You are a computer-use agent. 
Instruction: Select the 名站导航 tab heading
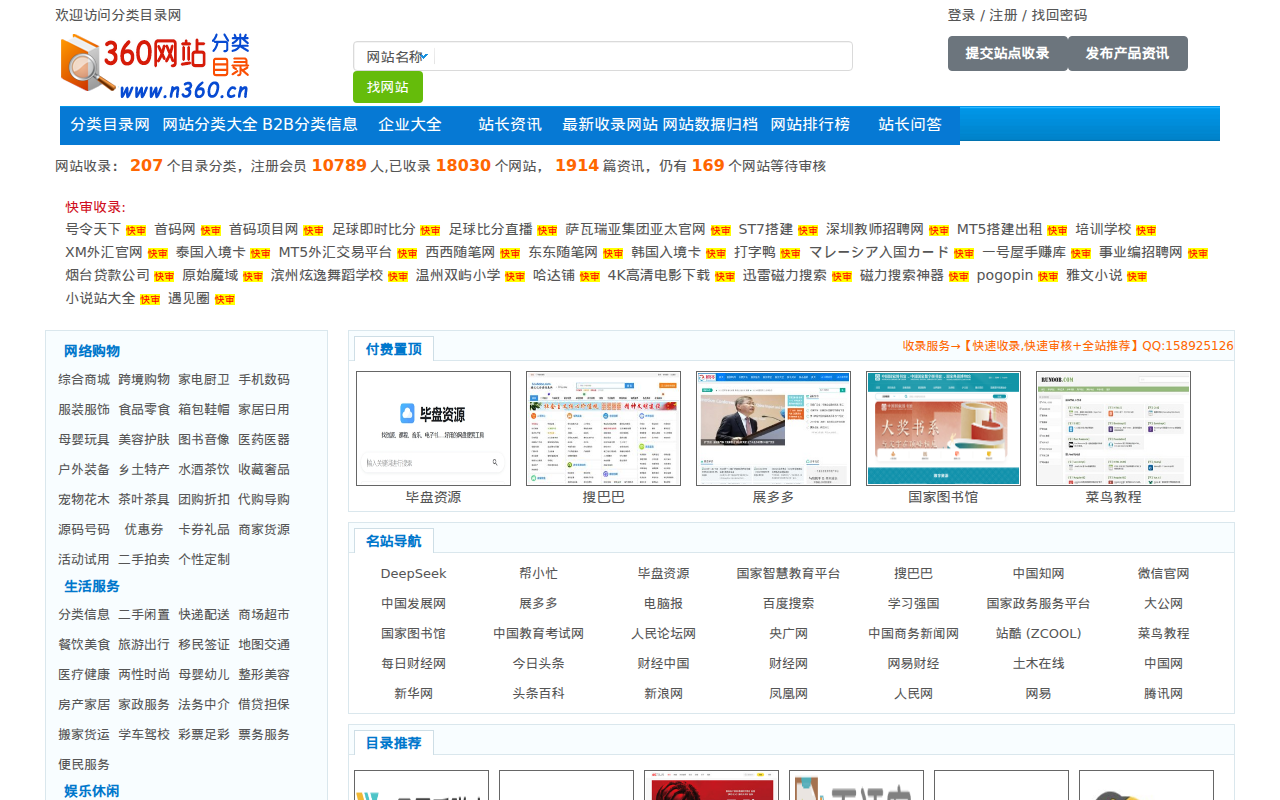coord(394,541)
